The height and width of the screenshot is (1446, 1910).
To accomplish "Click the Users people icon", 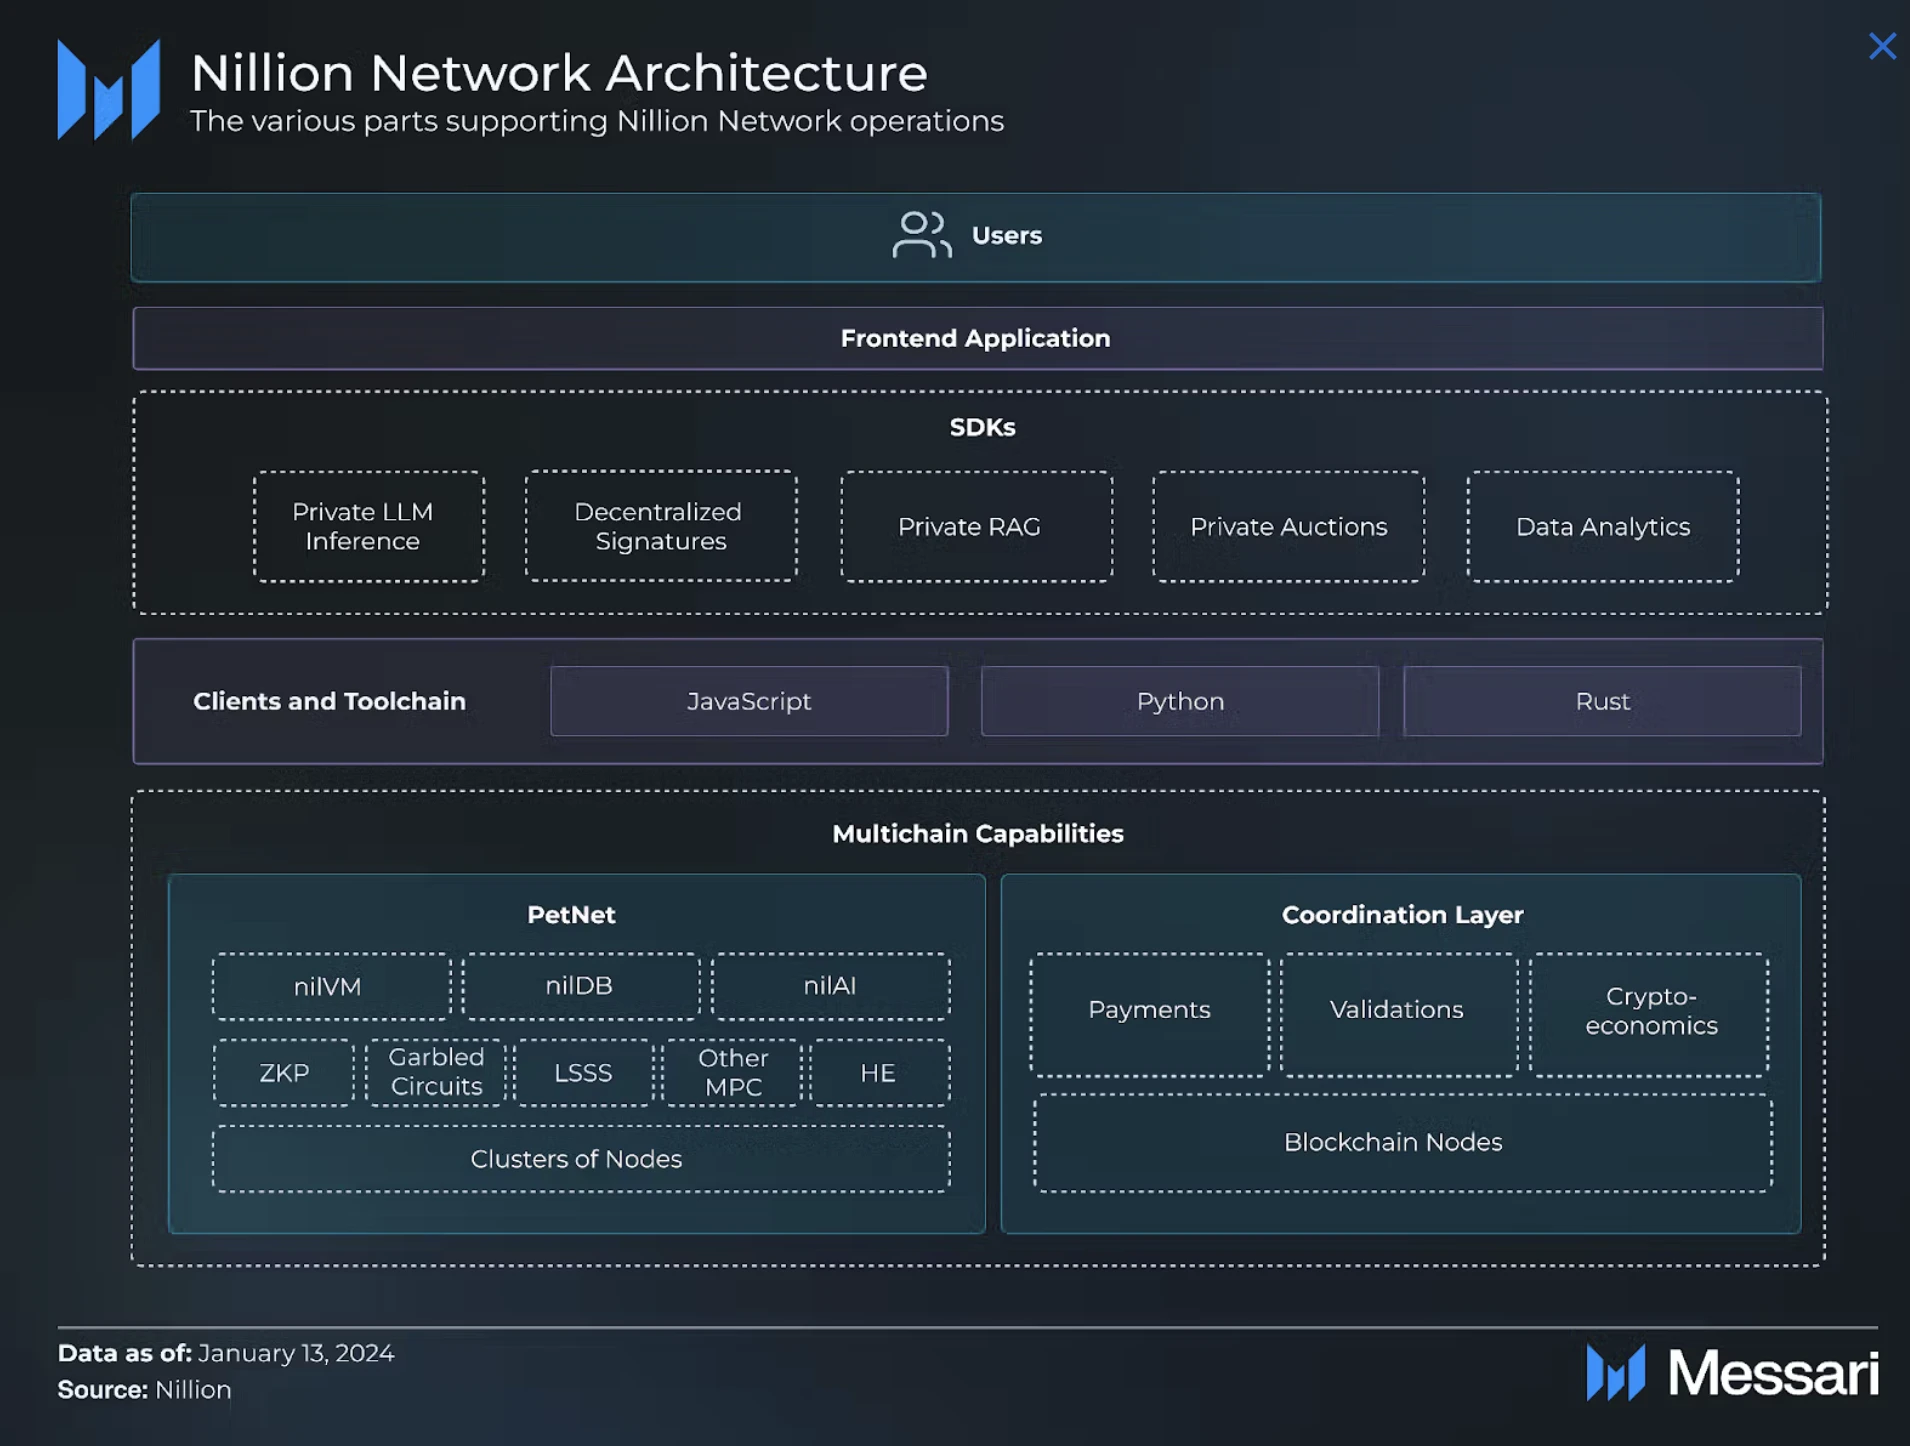I will click(920, 236).
